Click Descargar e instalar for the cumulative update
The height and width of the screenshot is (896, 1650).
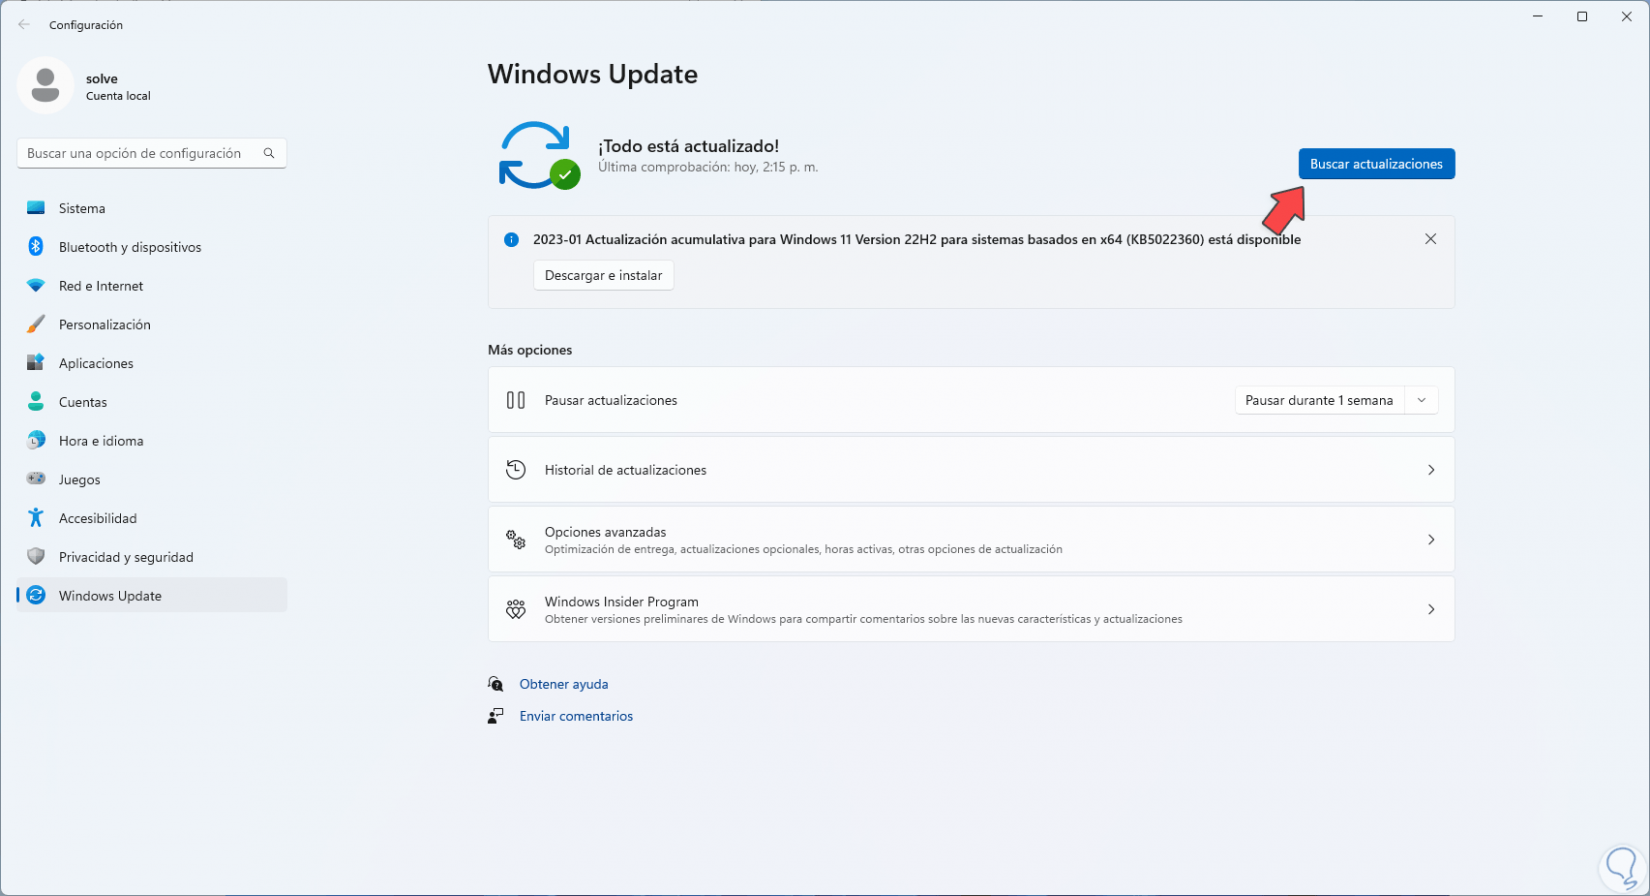[x=603, y=275]
